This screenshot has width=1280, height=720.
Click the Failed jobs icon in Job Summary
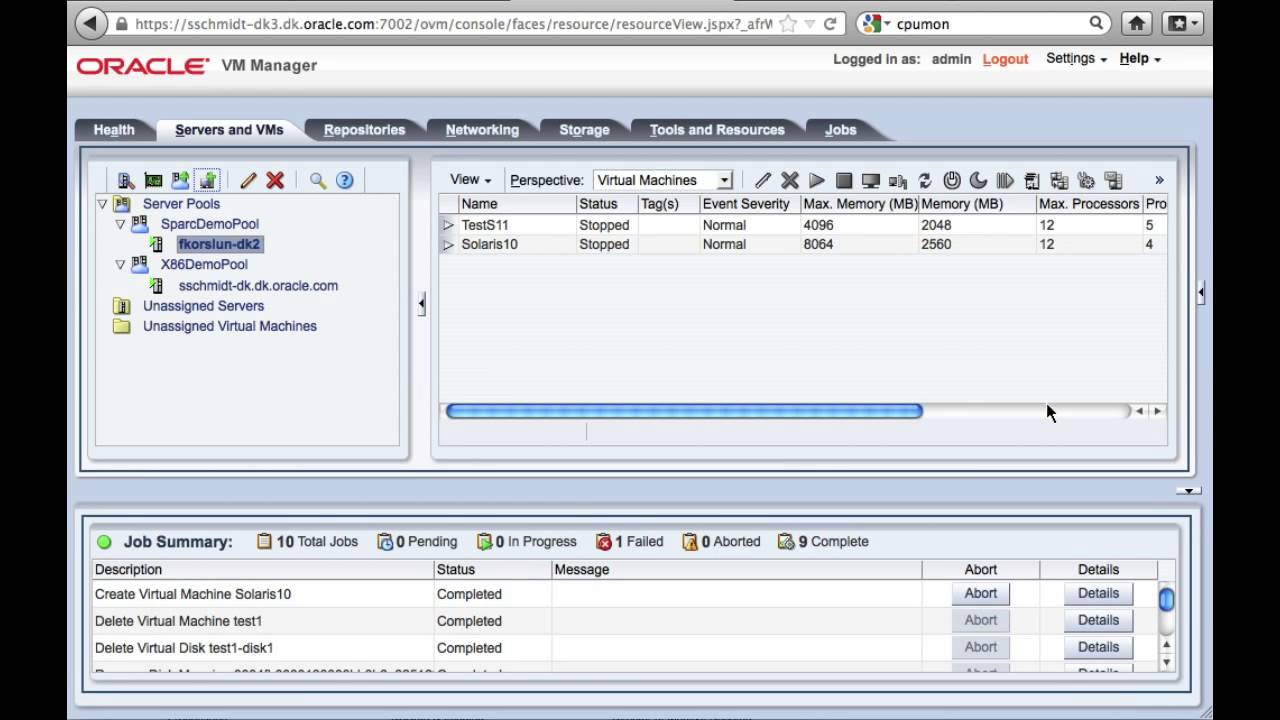(604, 542)
